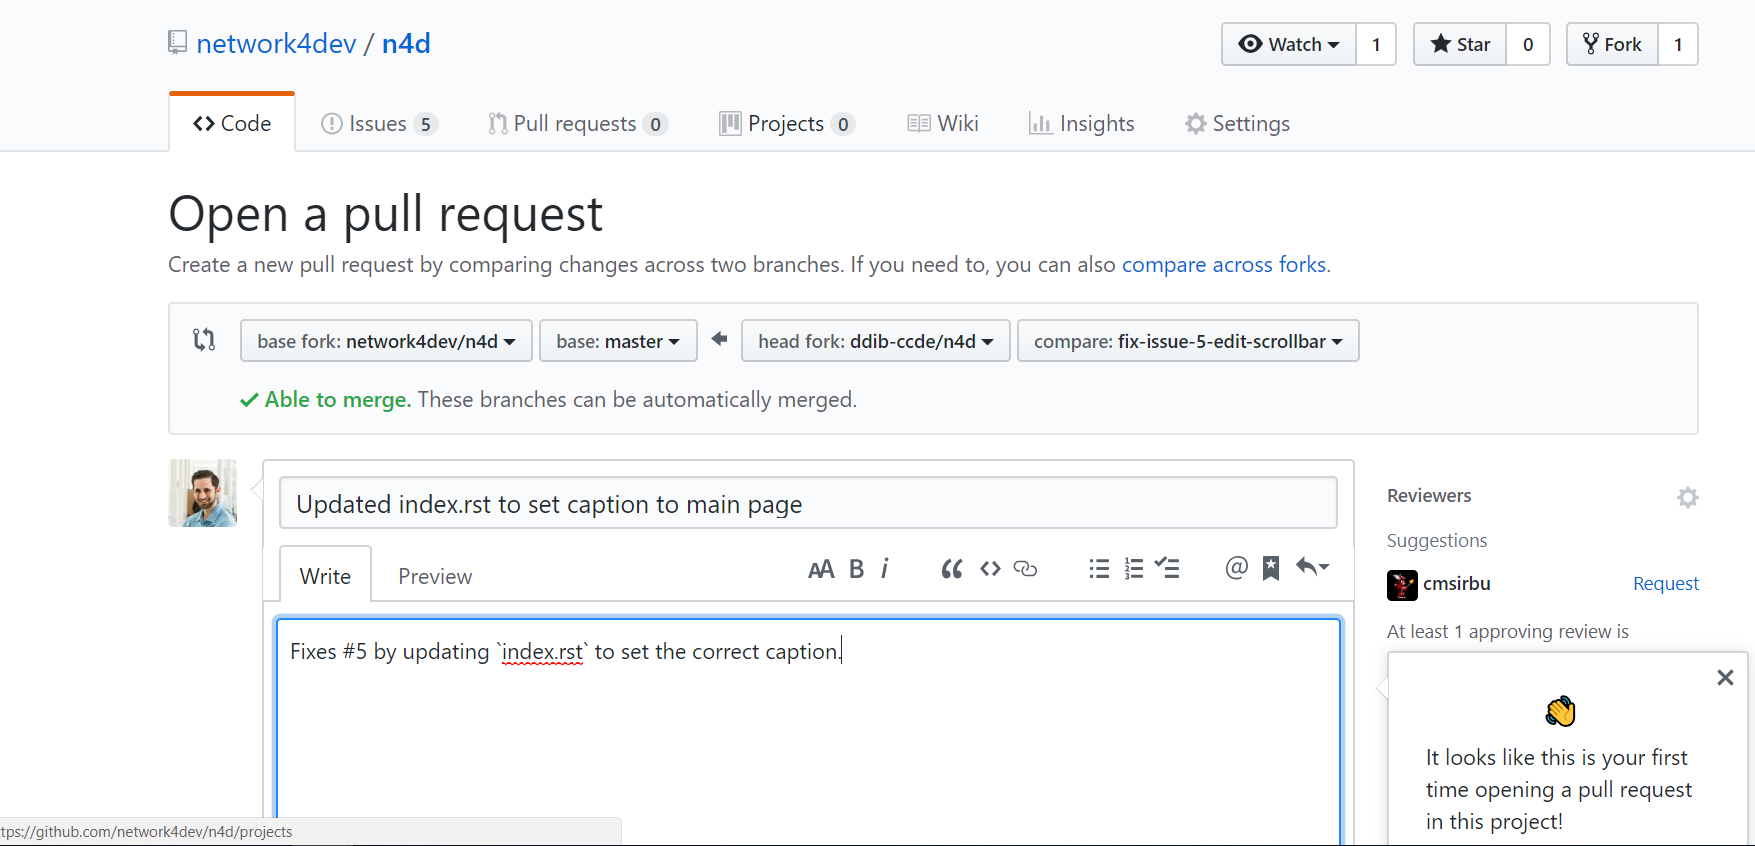The image size is (1755, 846).
Task: Add a bulleted list icon
Action: [x=1099, y=569]
